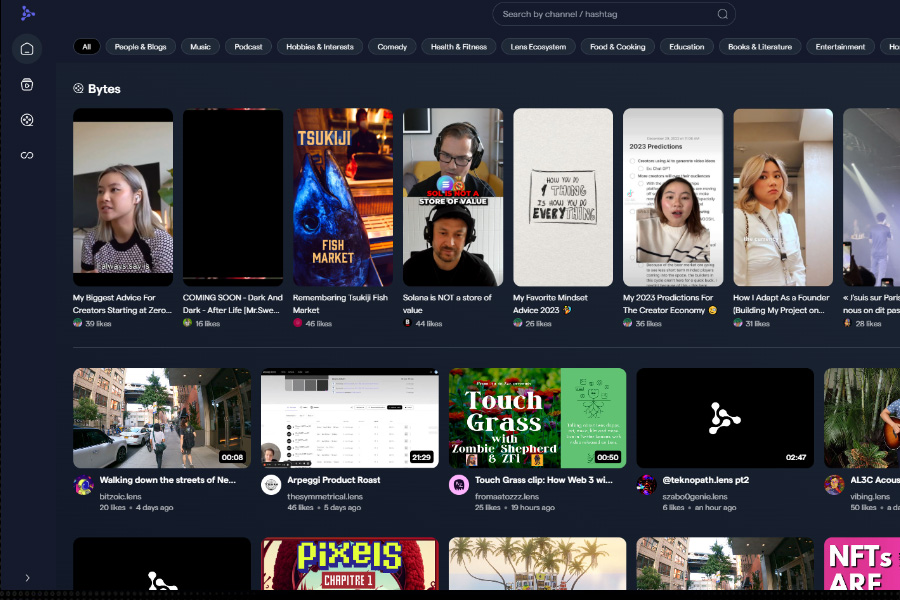Open the thesymmetrical.lens channel link

pyautogui.click(x=325, y=496)
